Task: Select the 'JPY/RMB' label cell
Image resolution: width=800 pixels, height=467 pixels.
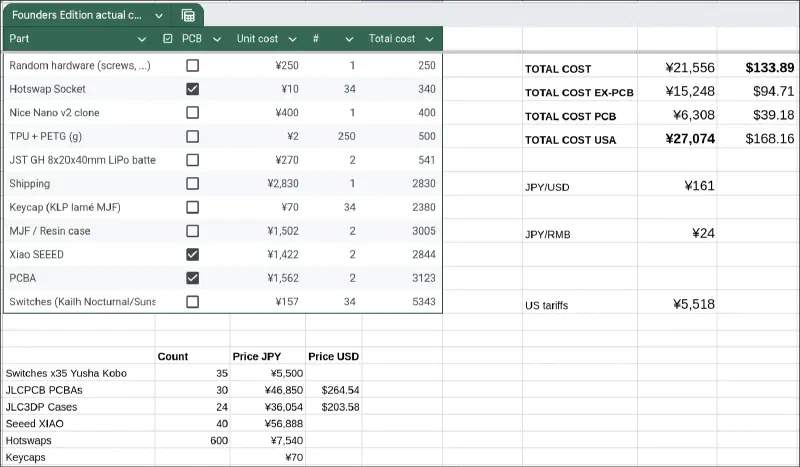Action: coord(547,235)
